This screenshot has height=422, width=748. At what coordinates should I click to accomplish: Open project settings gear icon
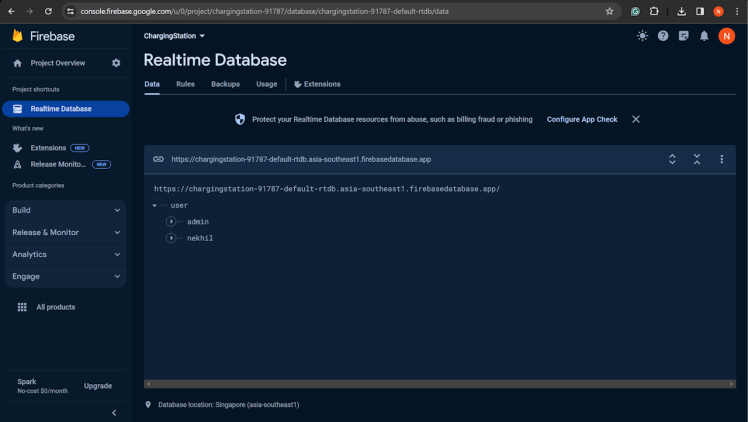tap(116, 63)
